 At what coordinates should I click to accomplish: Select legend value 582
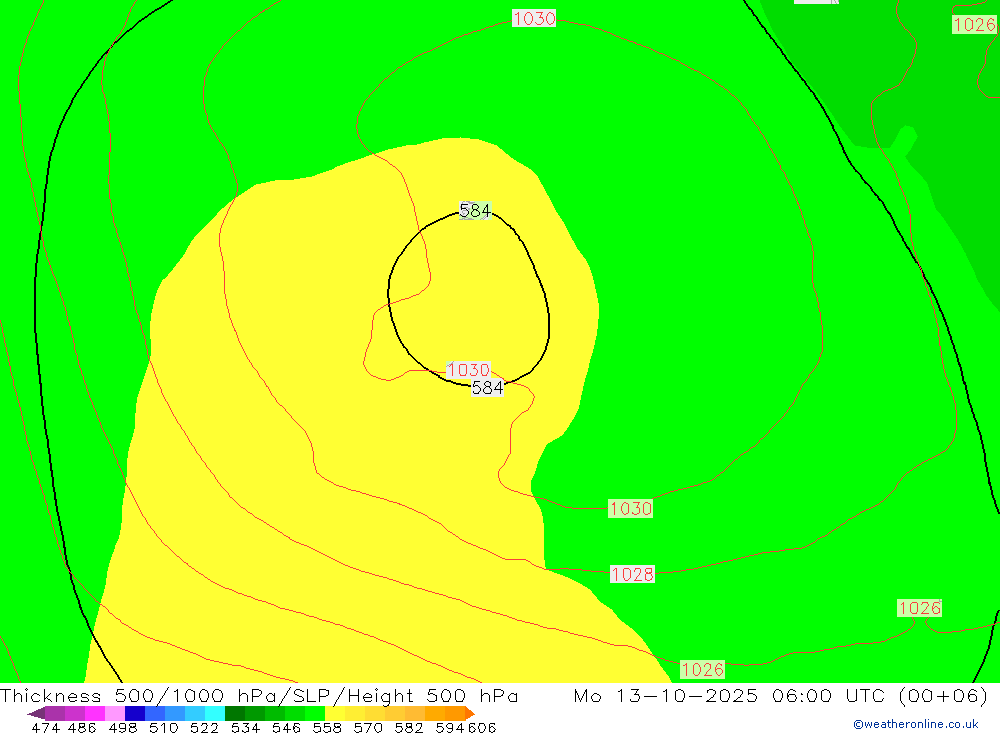click(409, 727)
